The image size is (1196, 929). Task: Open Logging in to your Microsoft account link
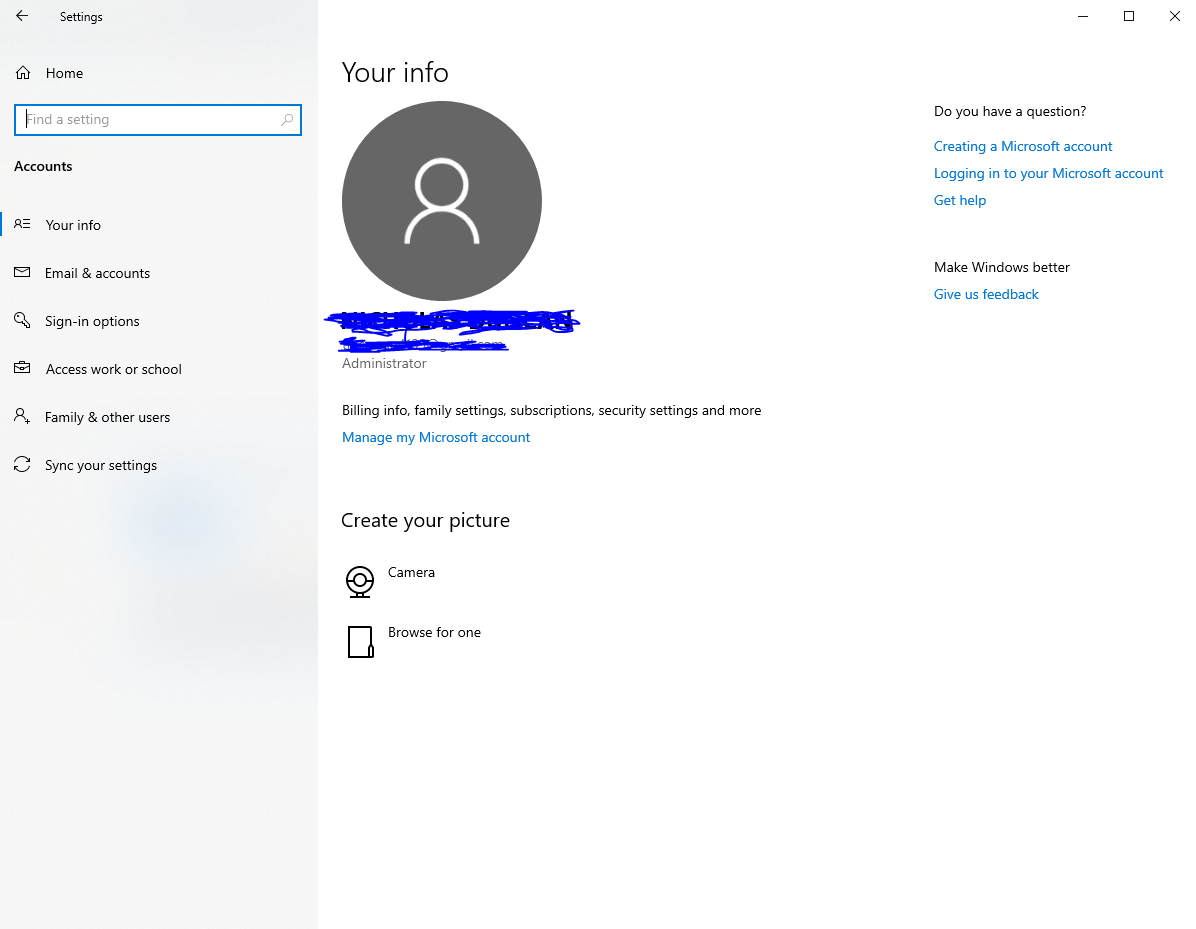point(1048,173)
